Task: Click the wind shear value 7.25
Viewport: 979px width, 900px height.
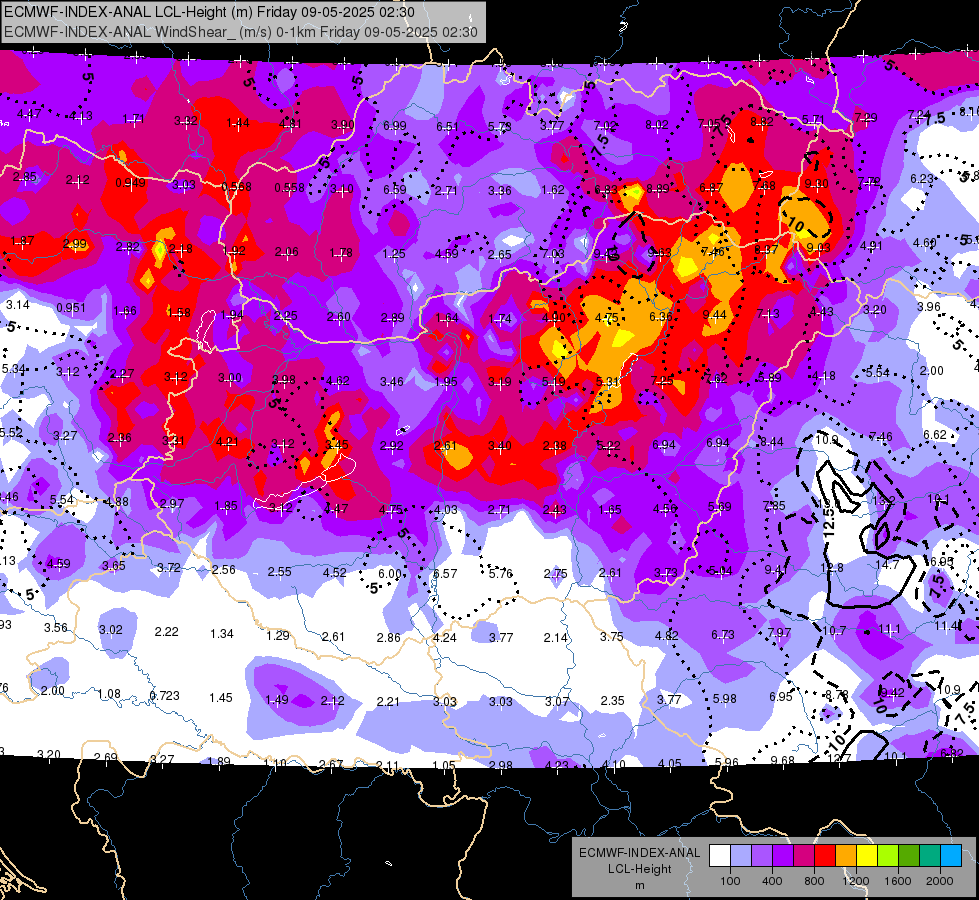Action: click(x=662, y=380)
